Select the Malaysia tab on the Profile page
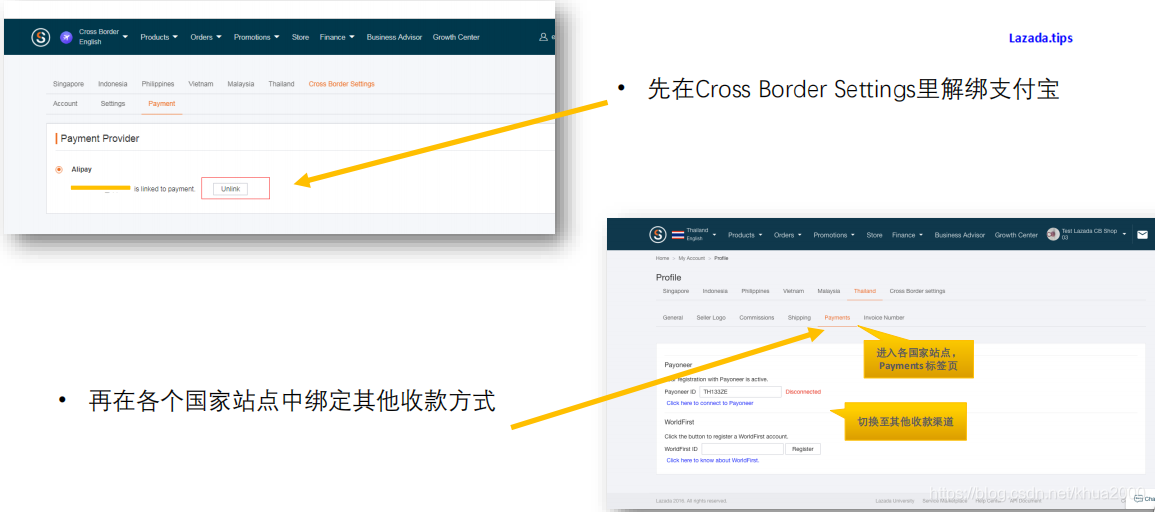 point(829,291)
